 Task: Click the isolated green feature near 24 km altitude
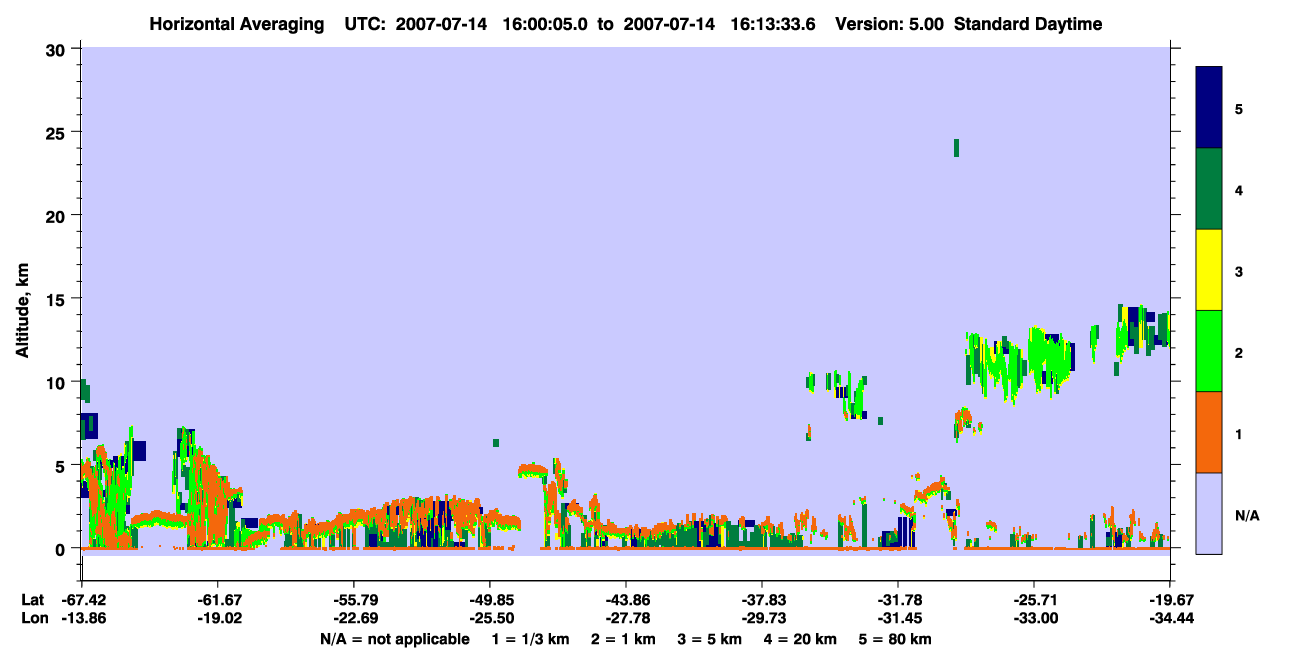click(x=956, y=148)
